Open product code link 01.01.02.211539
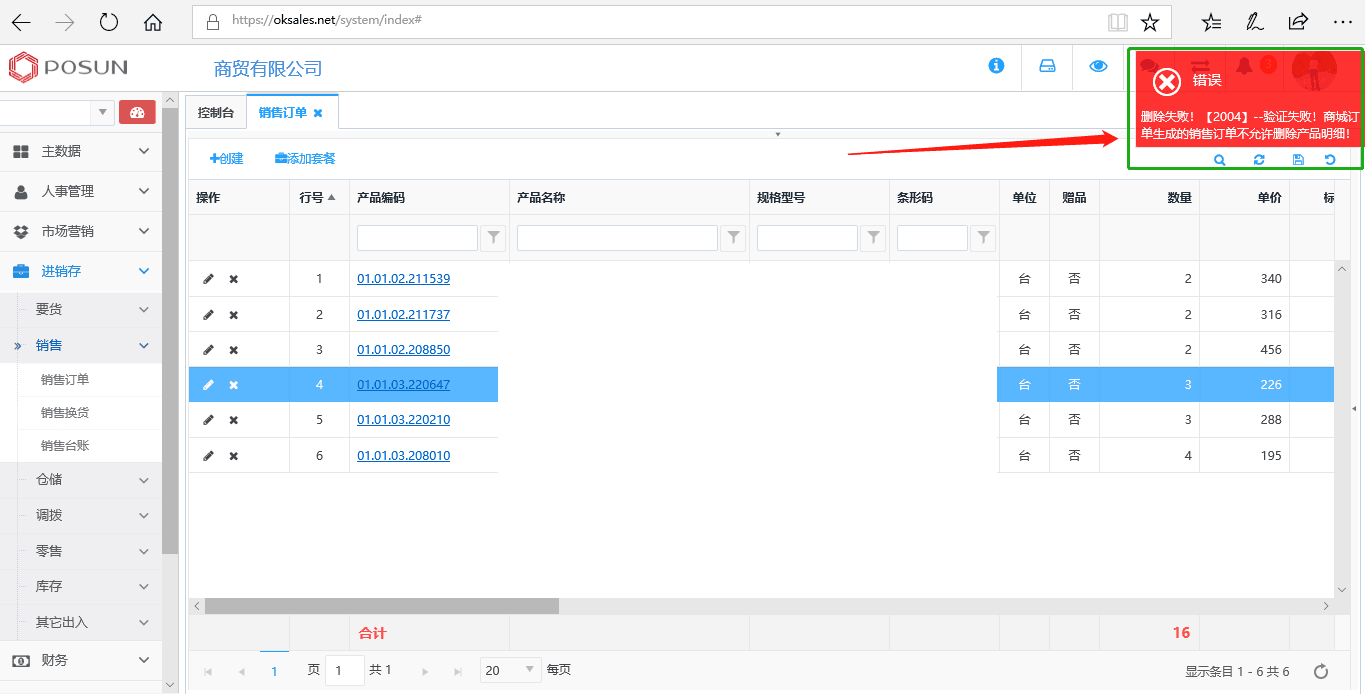The height and width of the screenshot is (694, 1365). click(x=403, y=279)
